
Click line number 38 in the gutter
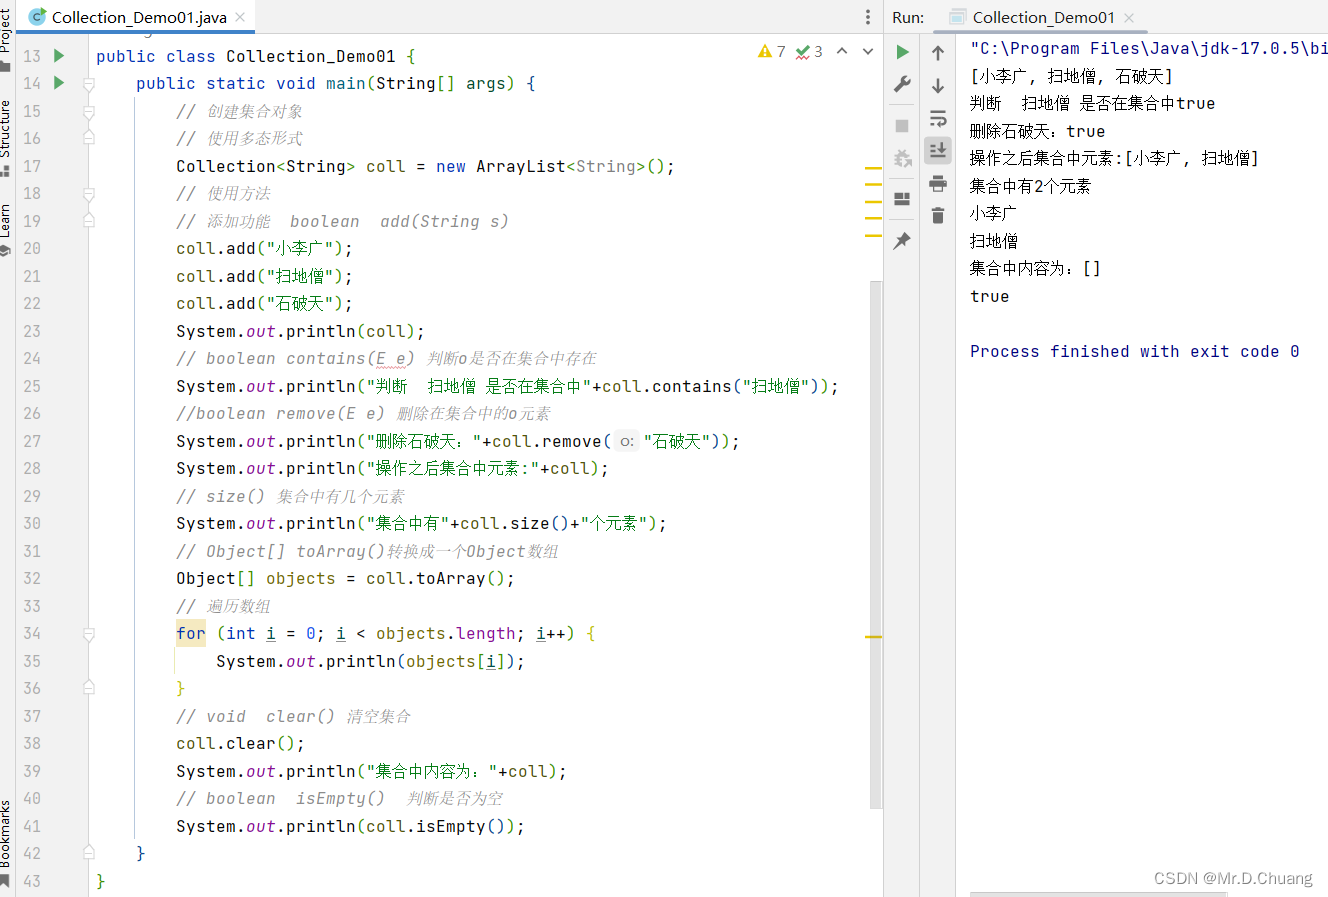click(32, 743)
